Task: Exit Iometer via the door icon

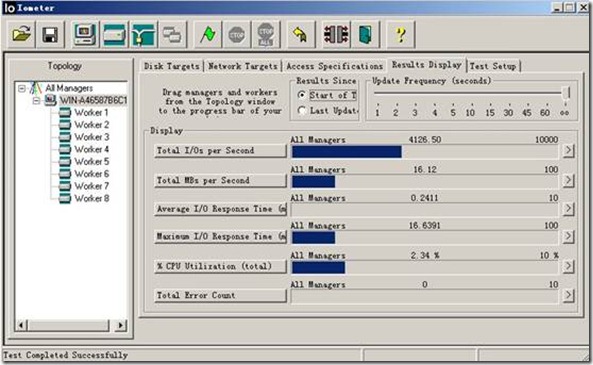Action: (x=365, y=35)
